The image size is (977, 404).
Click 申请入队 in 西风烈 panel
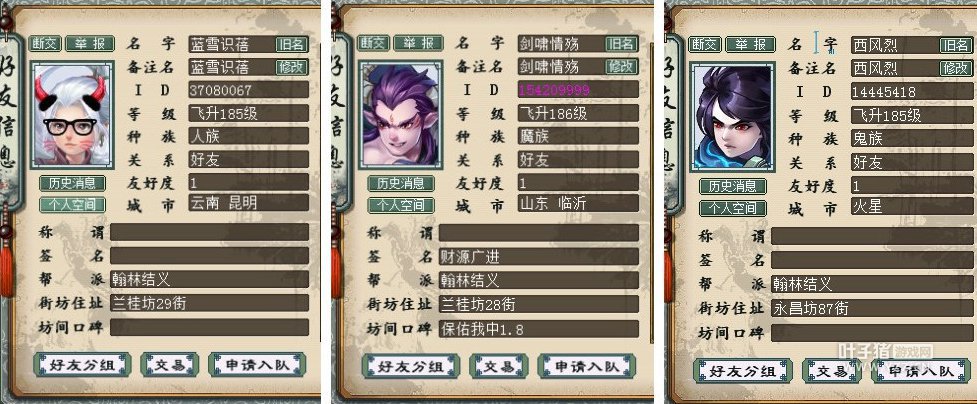point(921,371)
